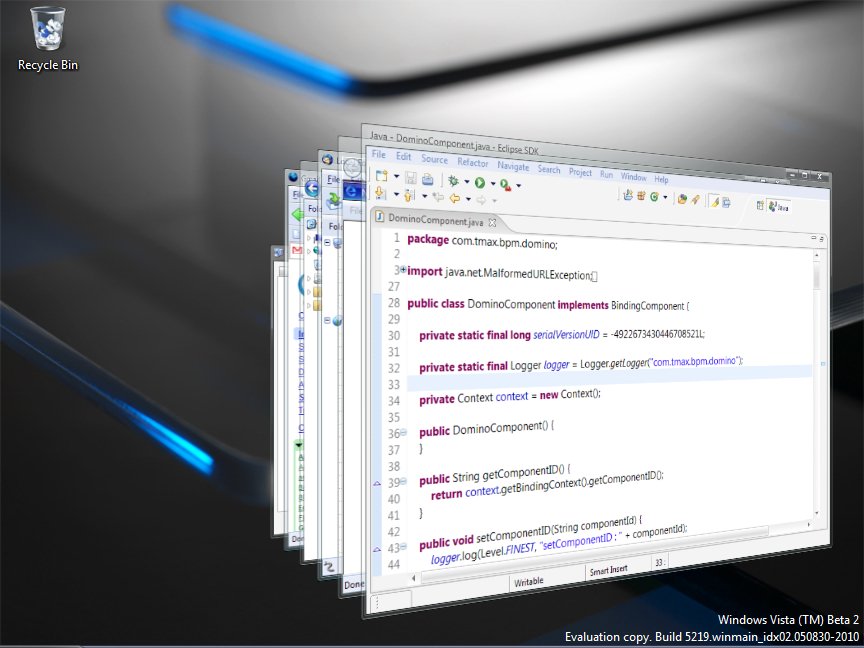Click the "Smart Insert" status bar field
This screenshot has width=864, height=648.
coord(608,571)
